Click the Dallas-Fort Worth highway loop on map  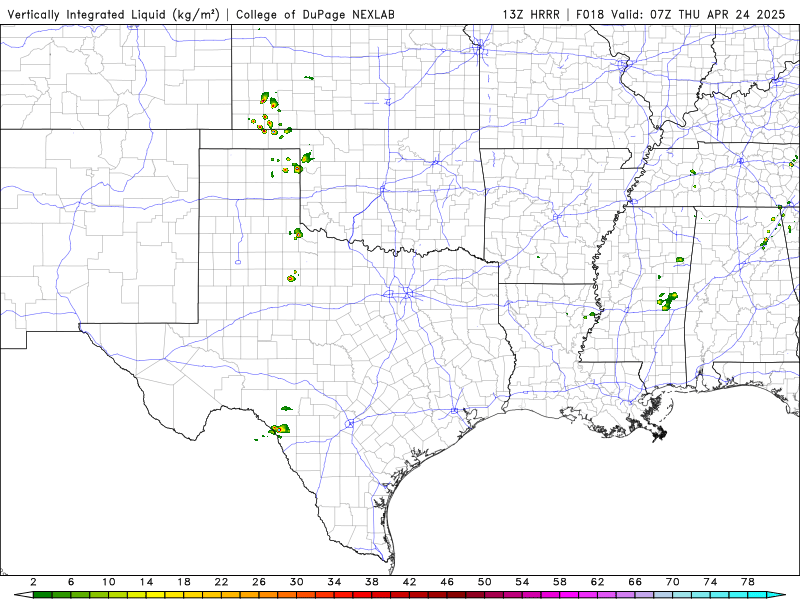398,294
